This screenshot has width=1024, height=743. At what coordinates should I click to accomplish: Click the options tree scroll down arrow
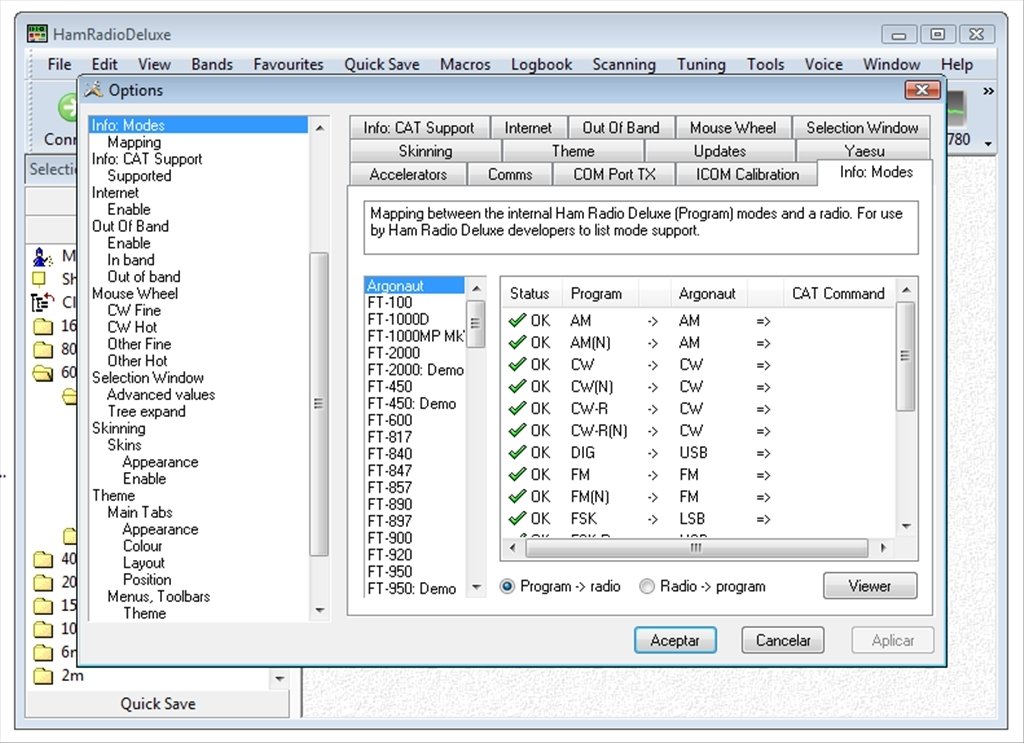(319, 610)
